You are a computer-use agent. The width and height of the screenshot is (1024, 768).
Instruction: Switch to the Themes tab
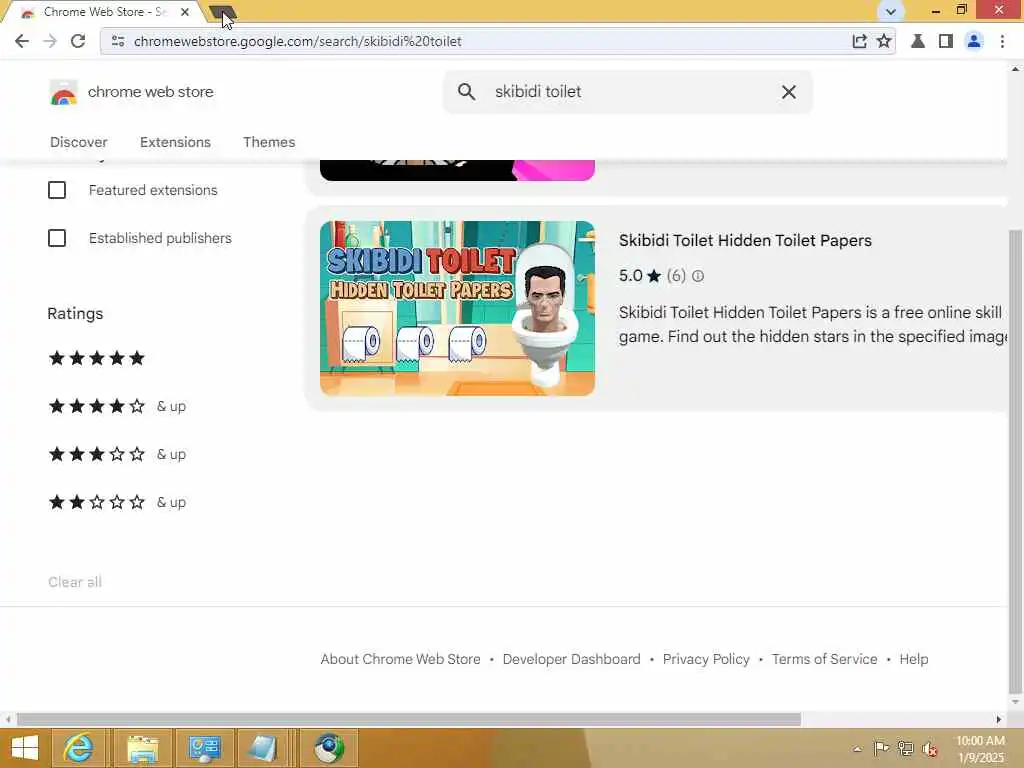click(269, 142)
